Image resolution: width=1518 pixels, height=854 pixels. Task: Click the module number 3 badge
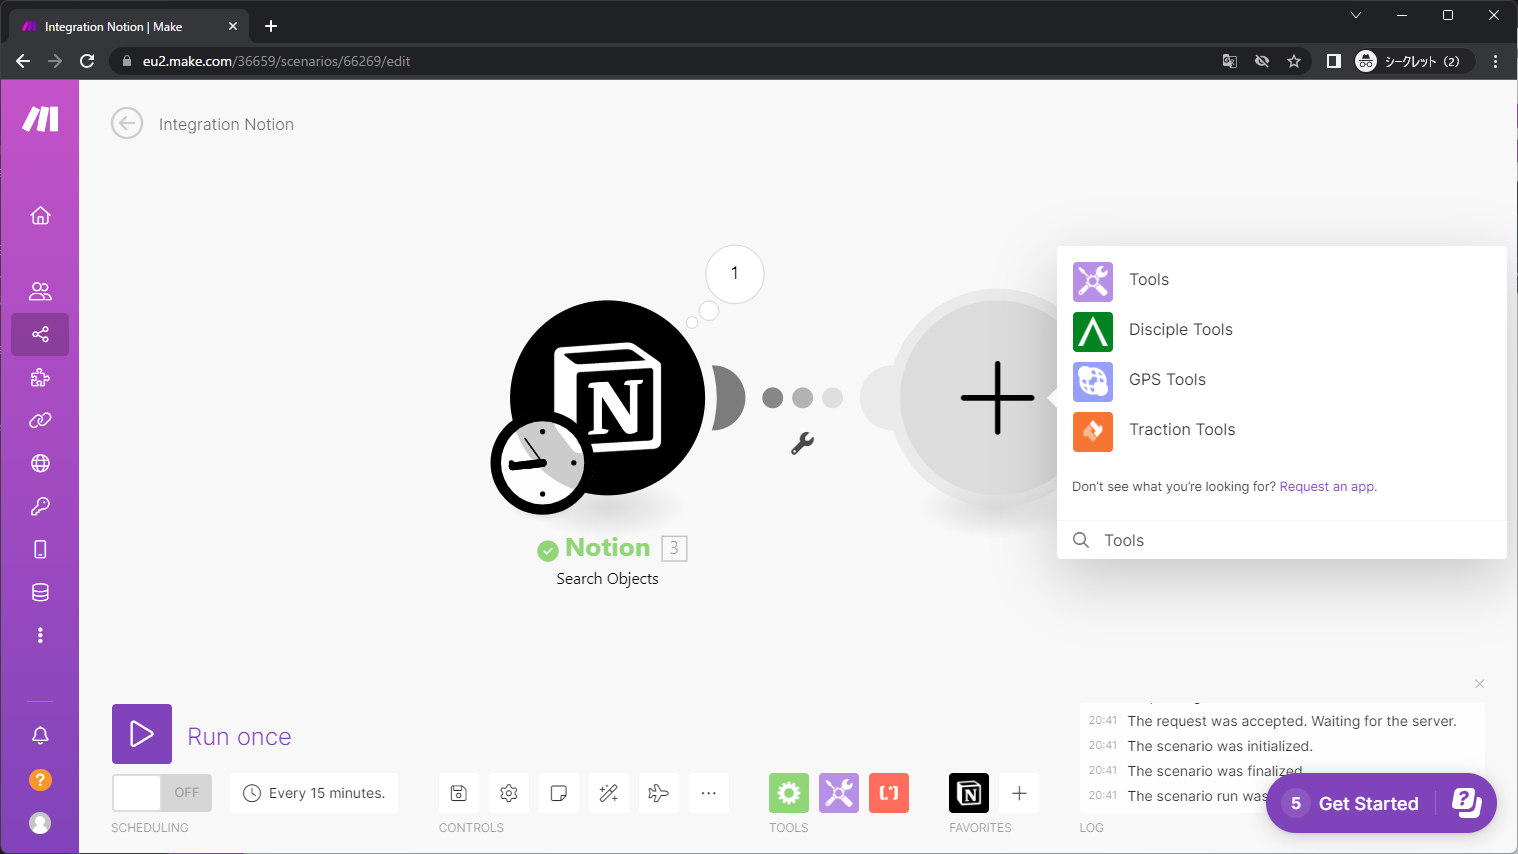[x=674, y=548]
